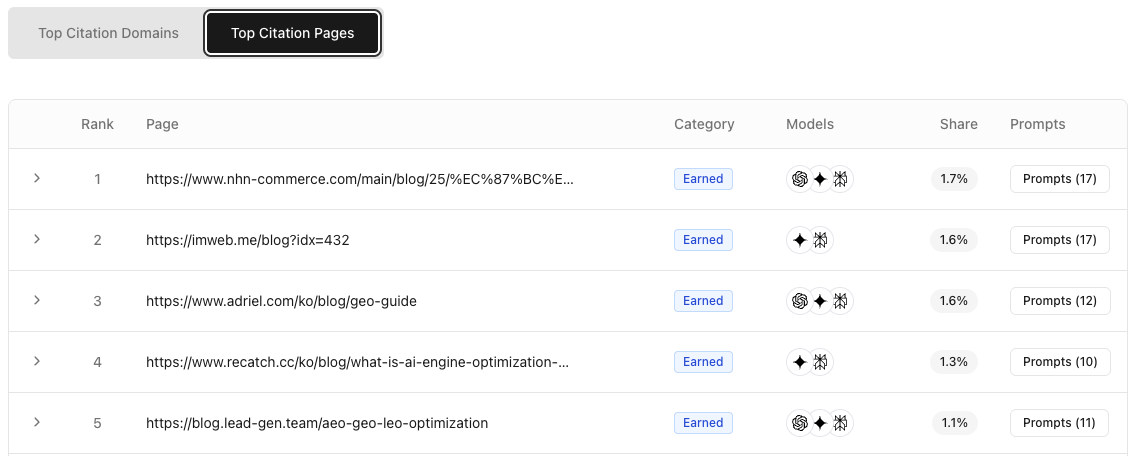
Task: Open the Prompts (11) button
Action: tap(1059, 423)
